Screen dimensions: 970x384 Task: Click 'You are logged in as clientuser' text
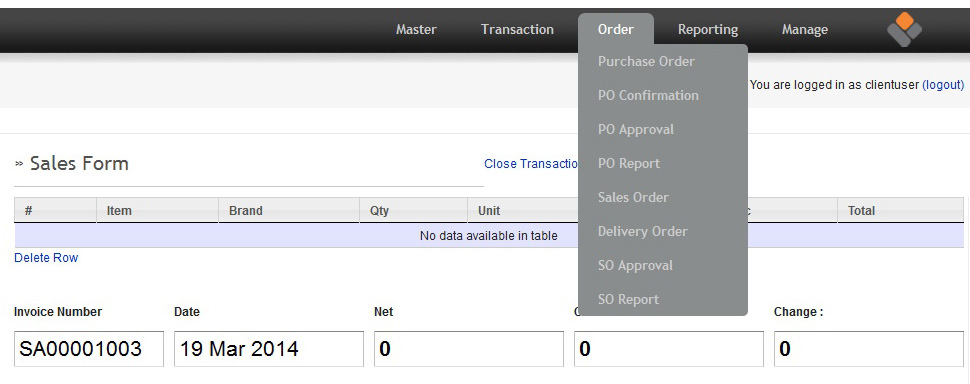(835, 85)
